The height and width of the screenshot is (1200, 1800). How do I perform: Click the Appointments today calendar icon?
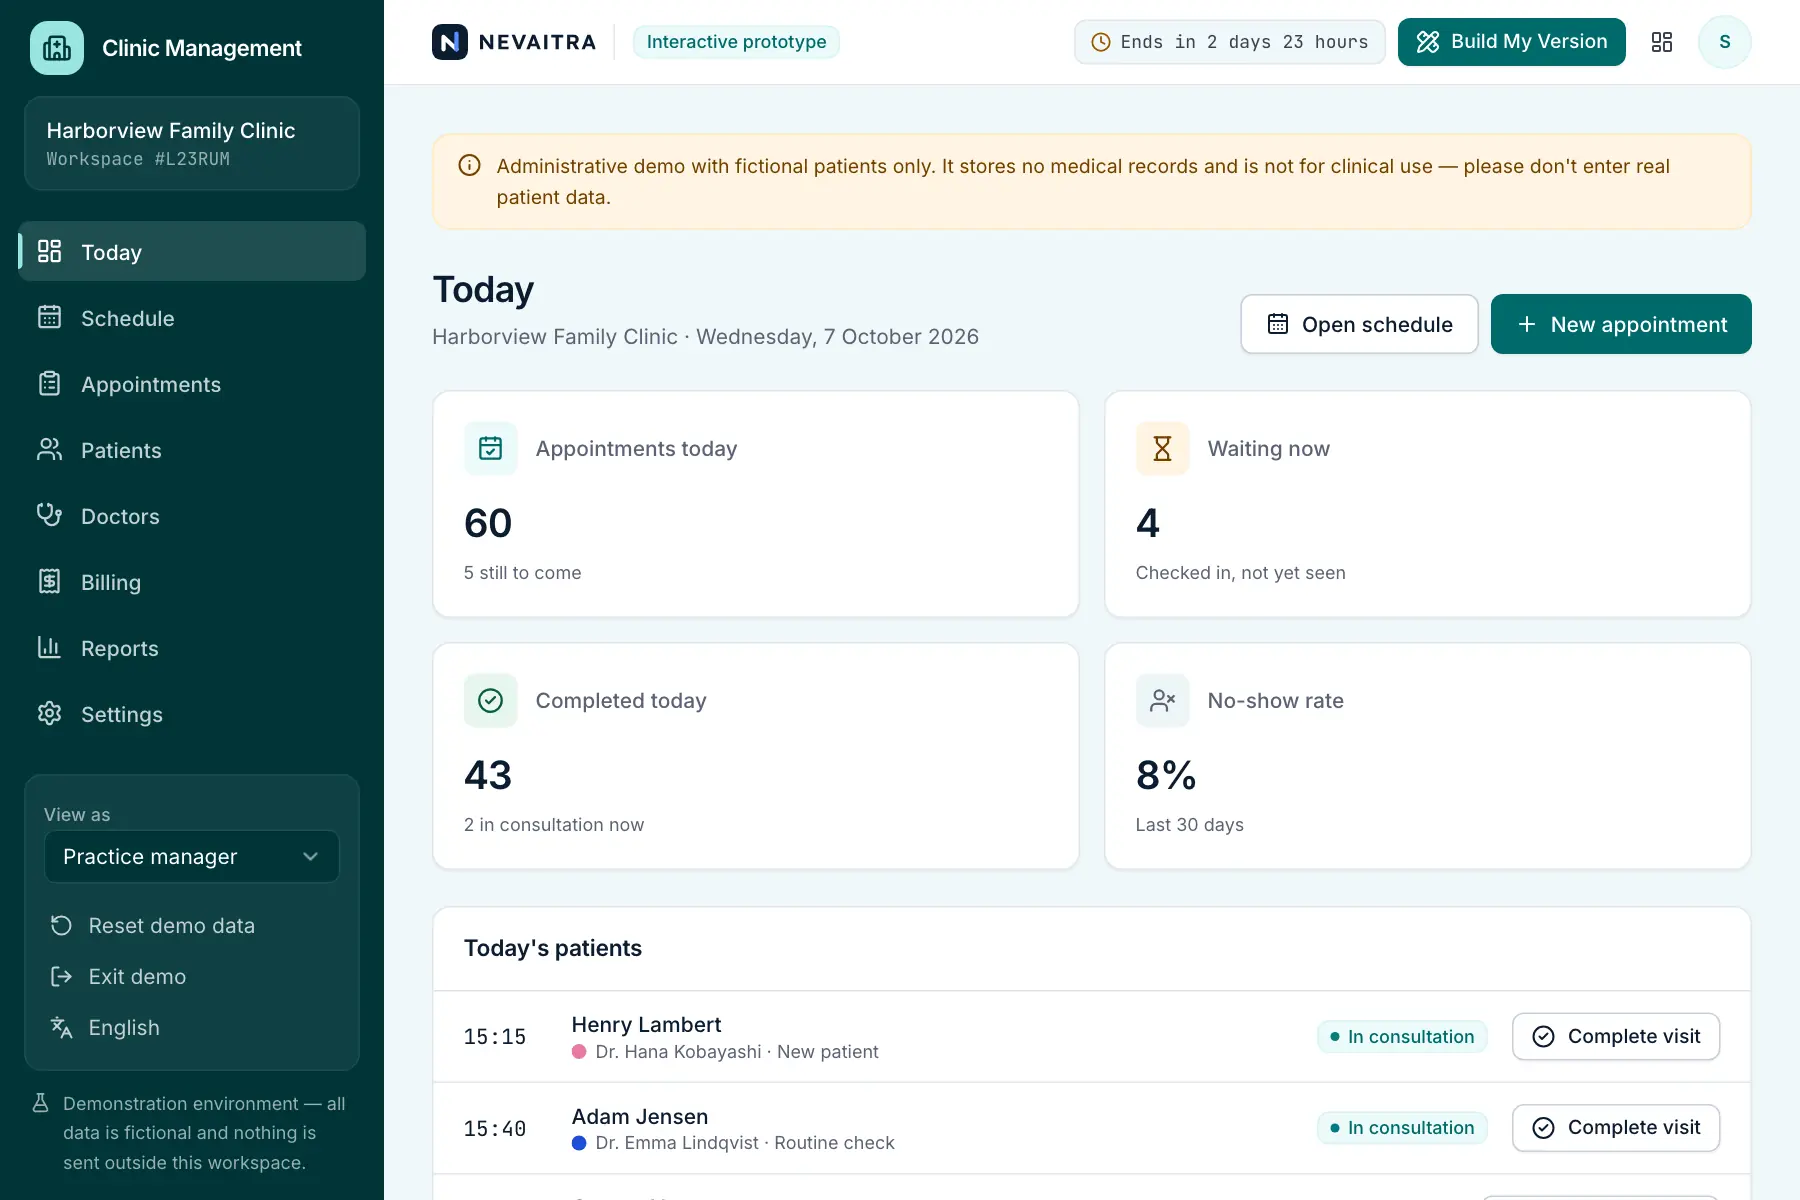tap(490, 449)
